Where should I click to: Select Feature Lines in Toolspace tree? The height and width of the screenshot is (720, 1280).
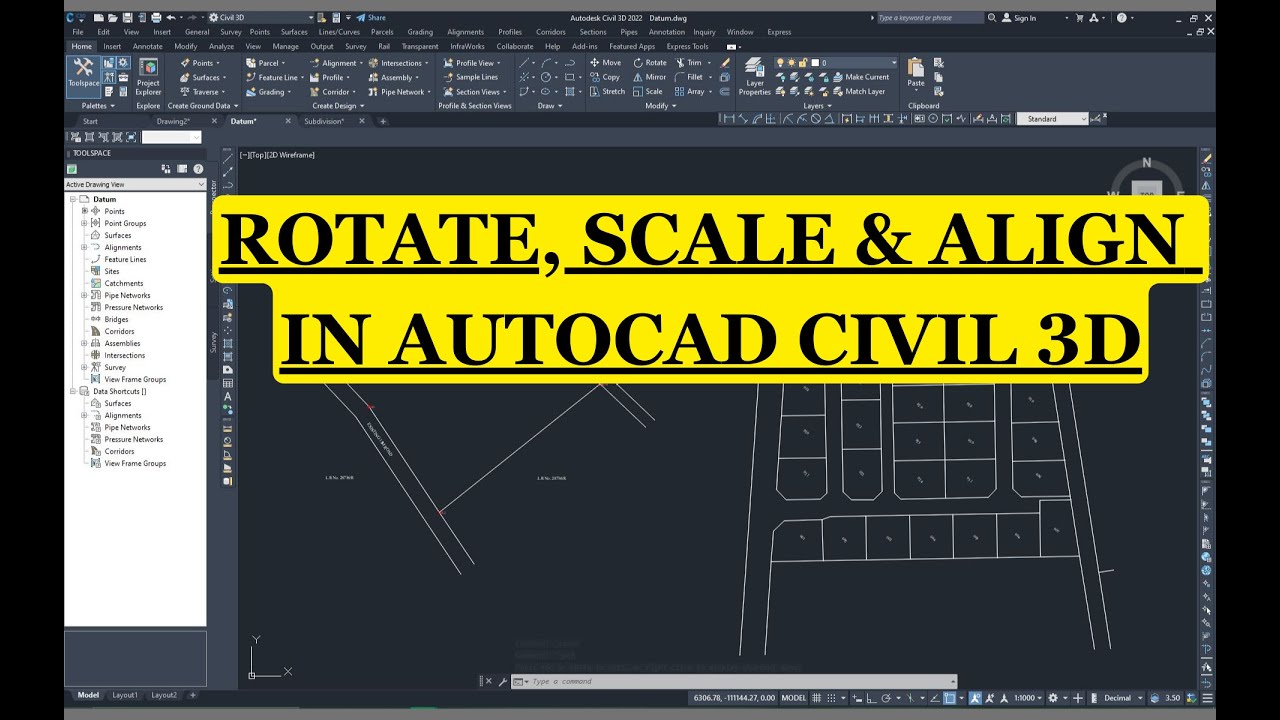(x=125, y=259)
